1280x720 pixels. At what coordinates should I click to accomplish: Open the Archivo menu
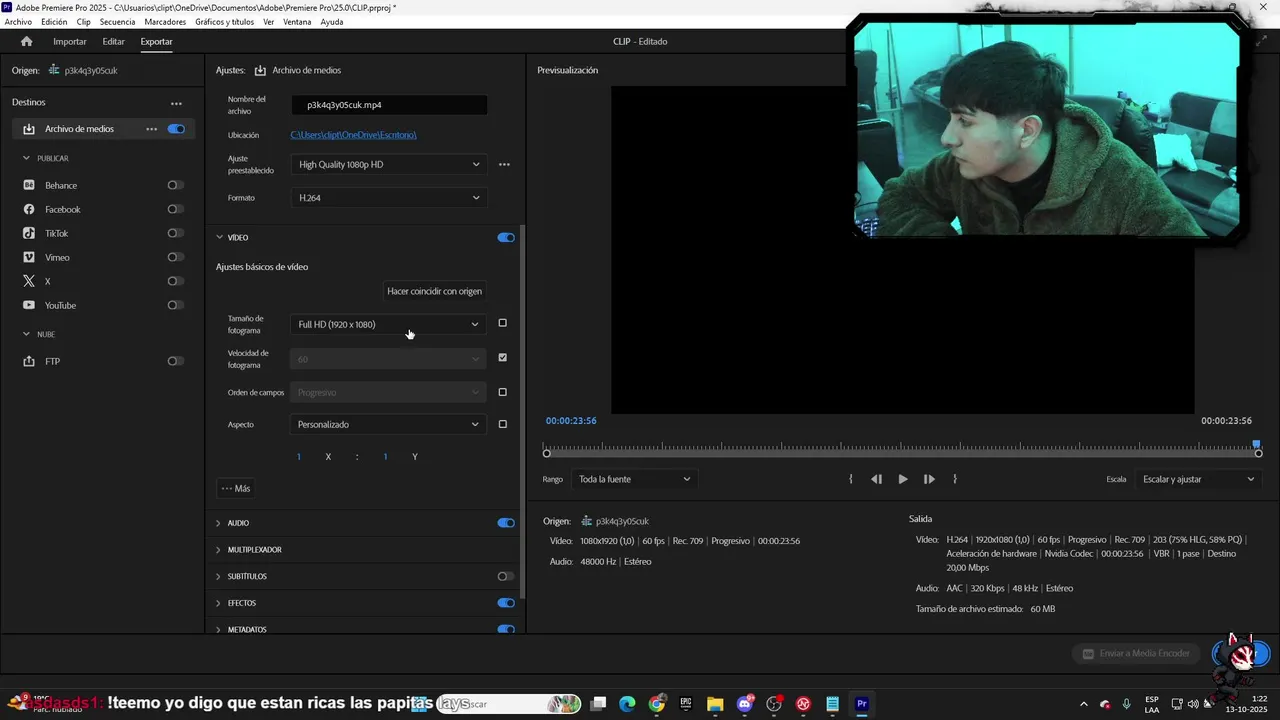coord(18,22)
